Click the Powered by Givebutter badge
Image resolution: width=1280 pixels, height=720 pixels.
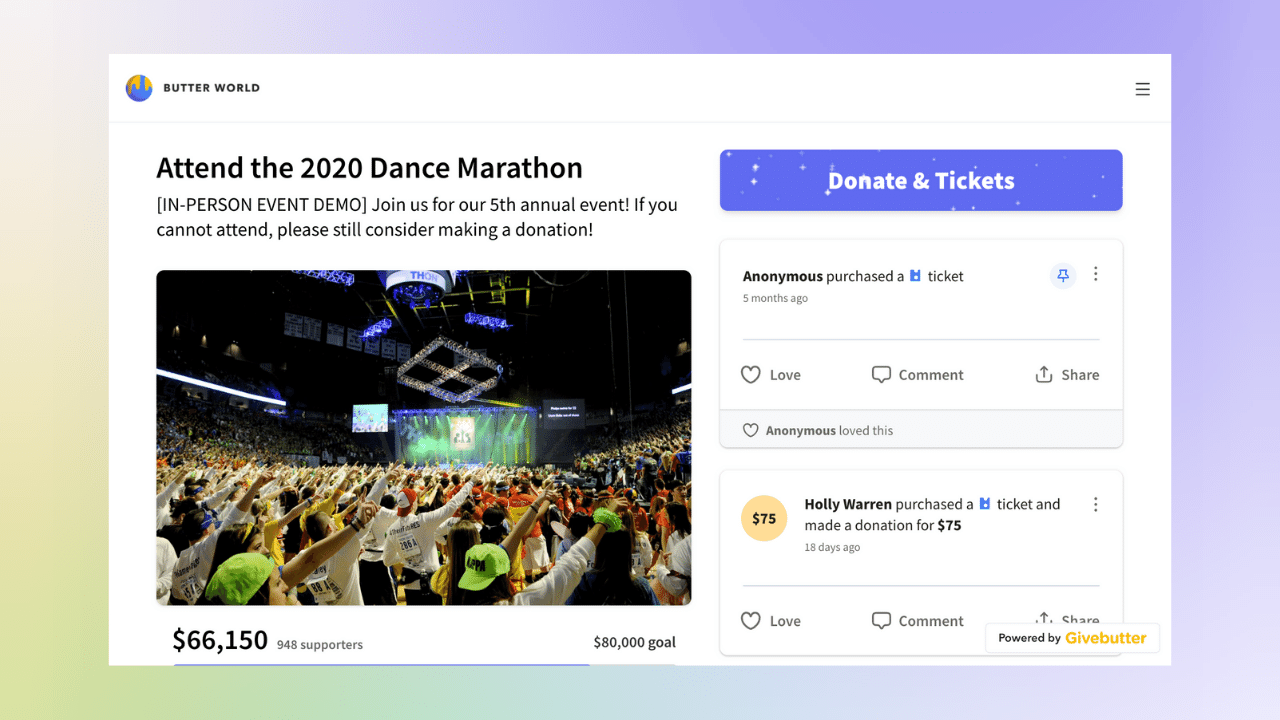[x=1072, y=638]
